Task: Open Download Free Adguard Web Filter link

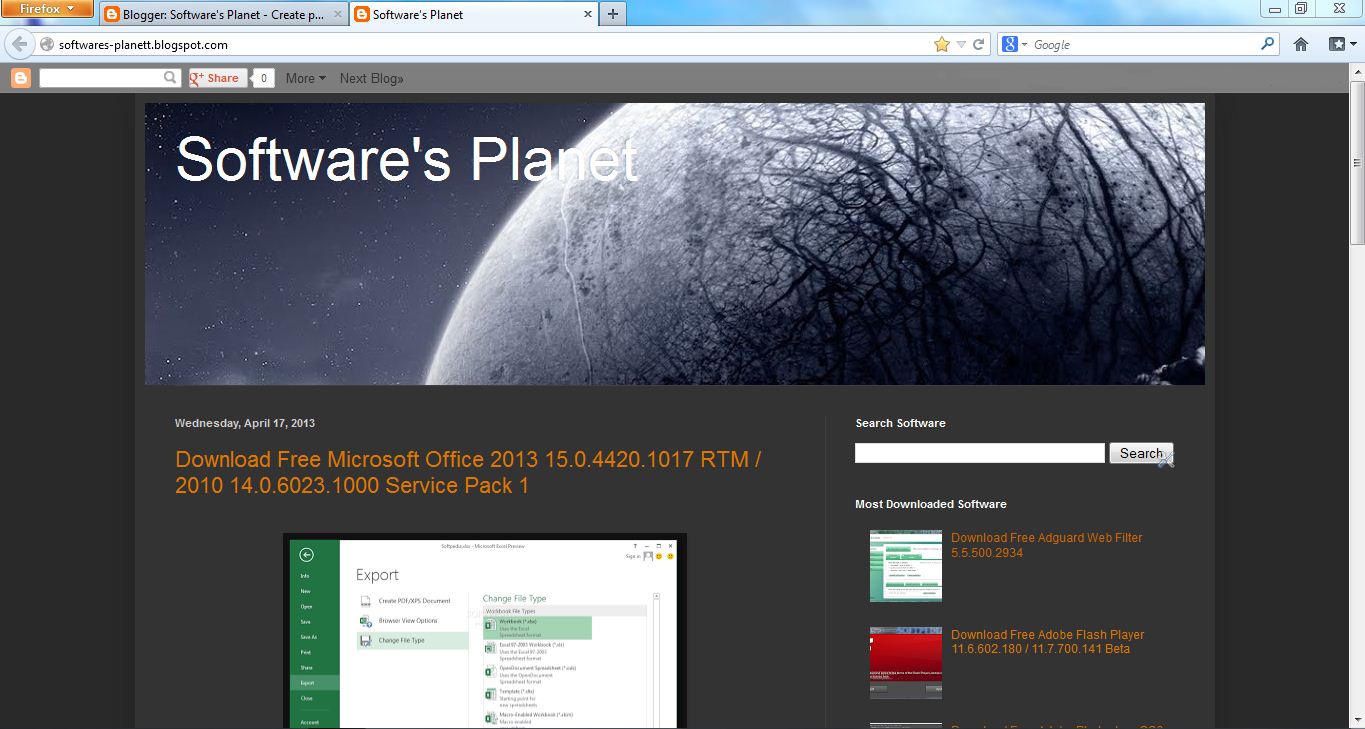Action: coord(1047,545)
